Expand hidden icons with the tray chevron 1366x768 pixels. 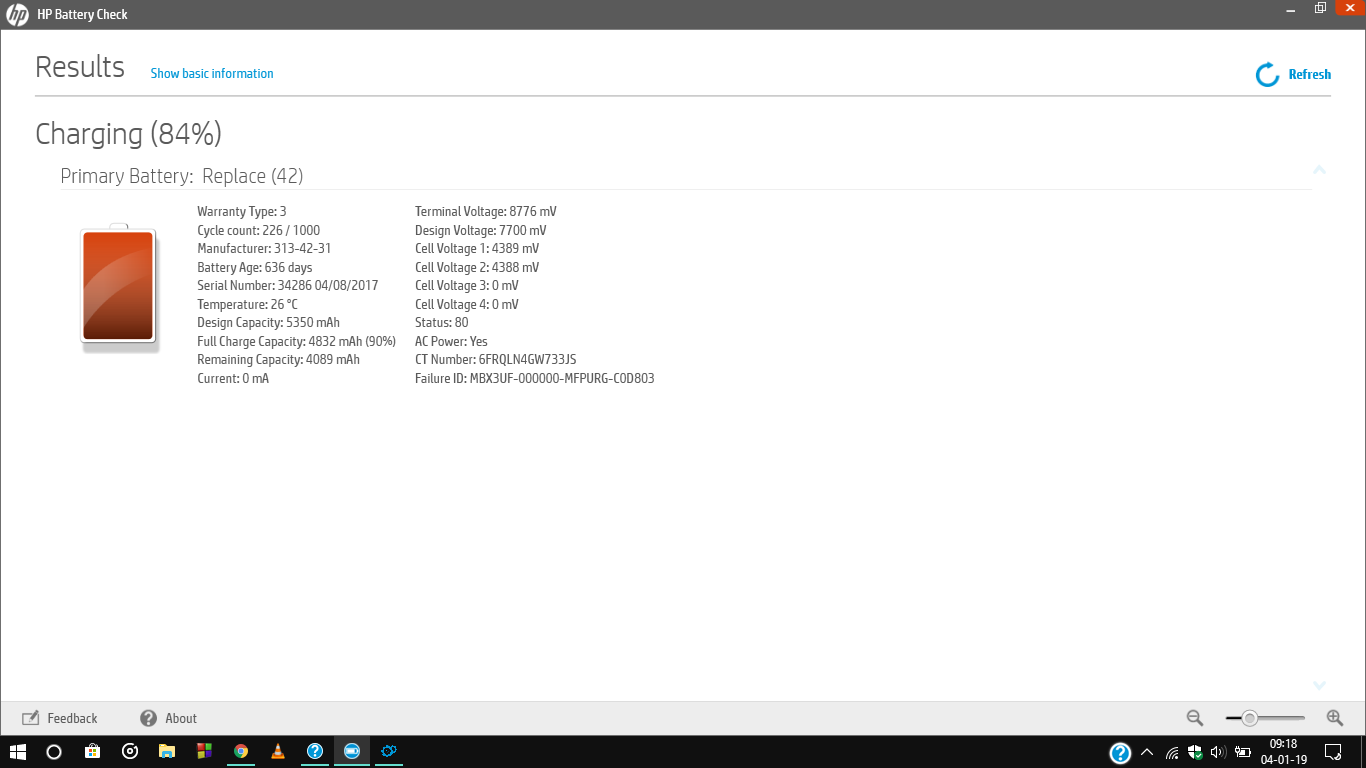[x=1147, y=751]
